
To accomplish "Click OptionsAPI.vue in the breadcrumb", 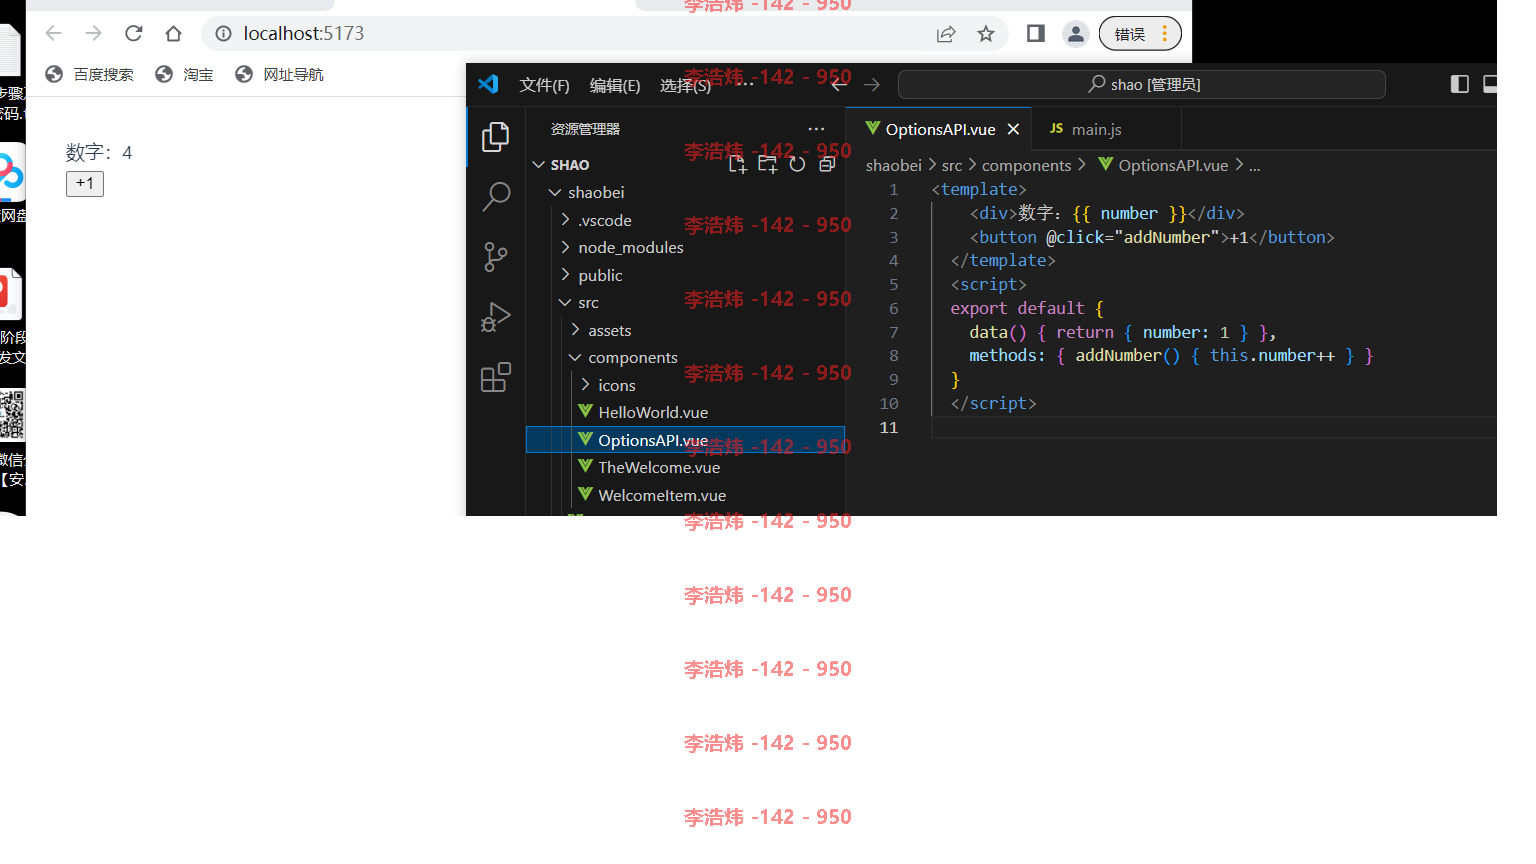I will 1173,166.
